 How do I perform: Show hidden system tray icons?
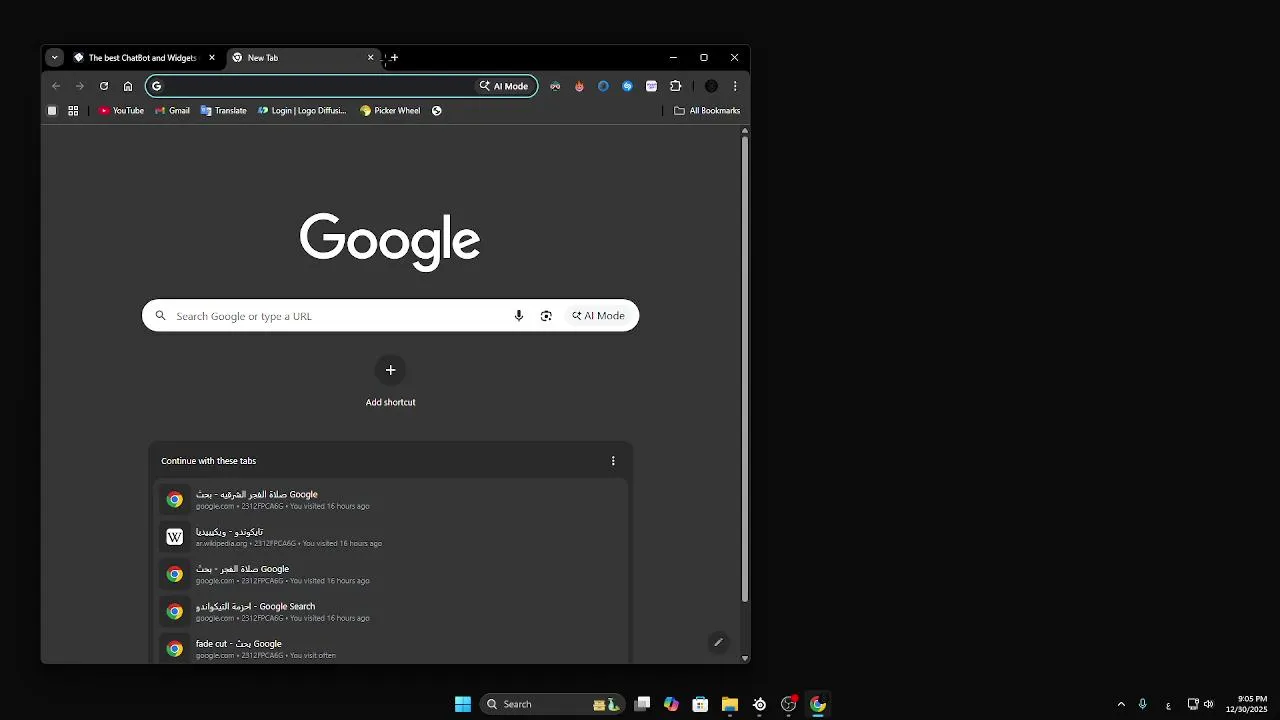click(1121, 704)
